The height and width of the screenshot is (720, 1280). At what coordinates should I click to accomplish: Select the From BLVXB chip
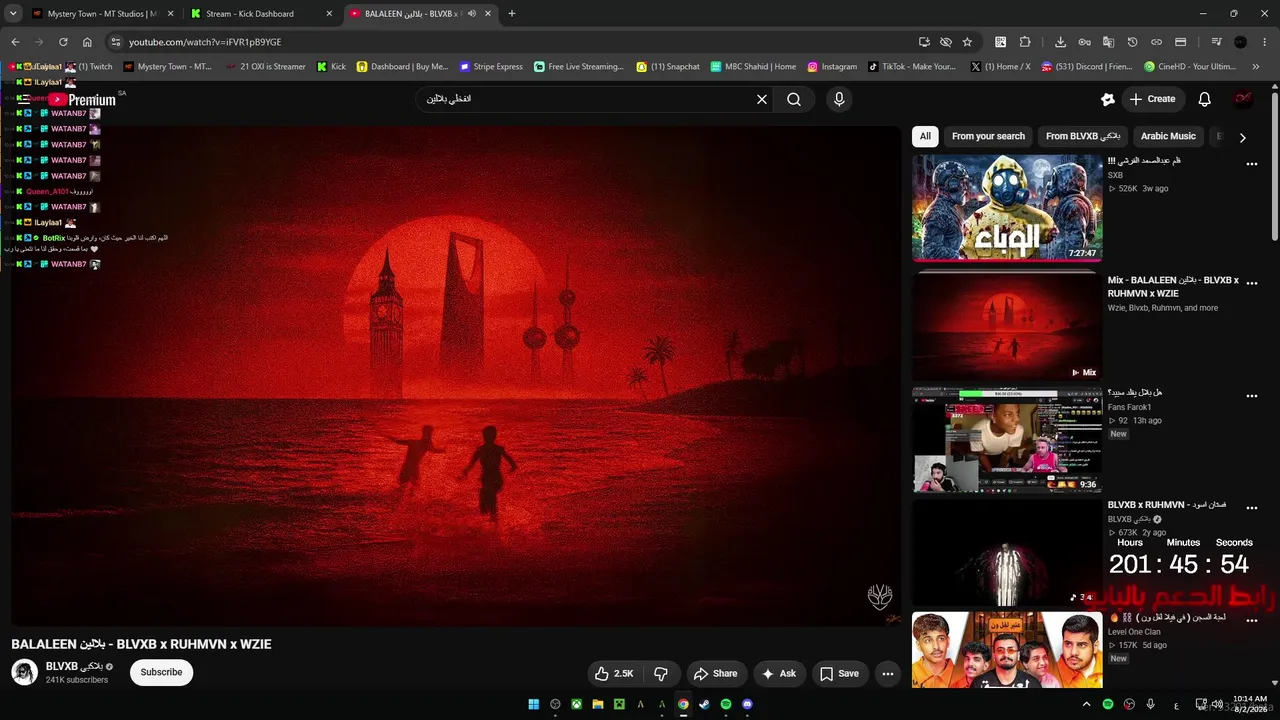coord(1083,136)
